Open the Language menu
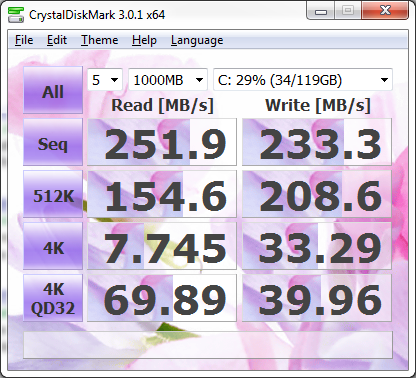This screenshot has height=378, width=416. [x=197, y=40]
